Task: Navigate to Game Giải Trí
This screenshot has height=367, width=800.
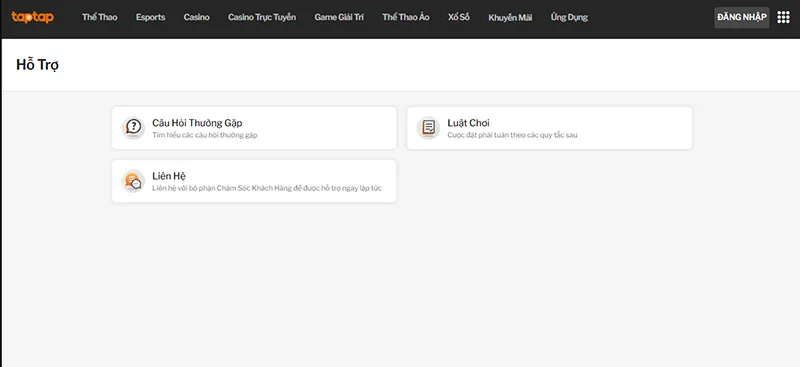Action: tap(339, 17)
